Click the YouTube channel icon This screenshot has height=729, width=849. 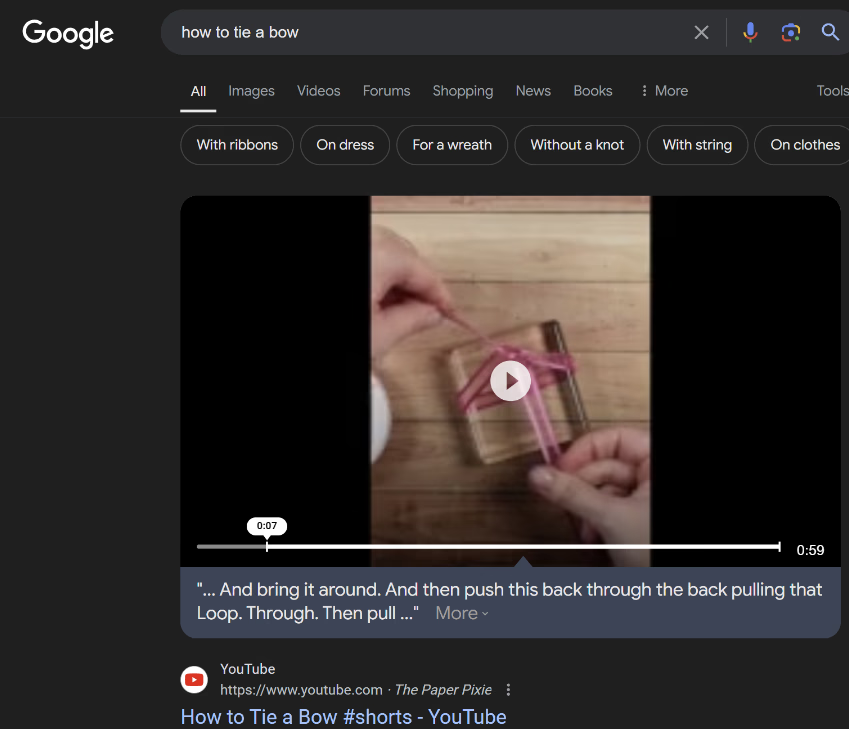click(x=194, y=679)
